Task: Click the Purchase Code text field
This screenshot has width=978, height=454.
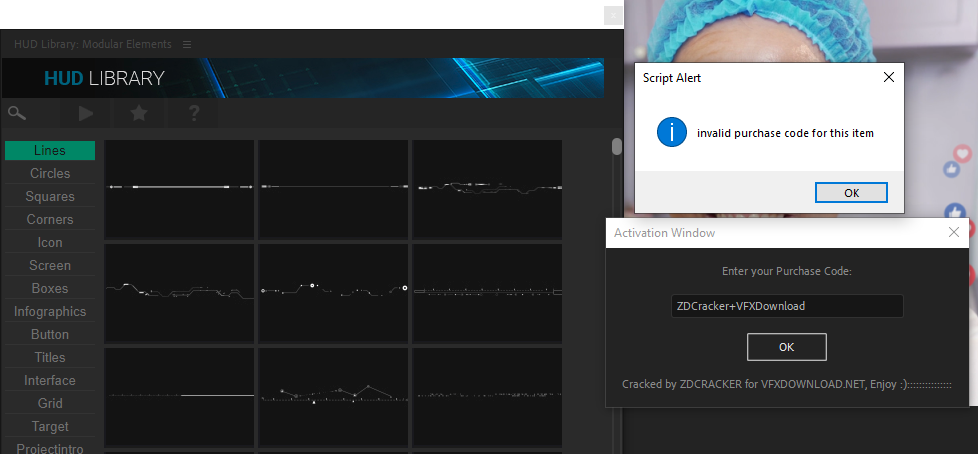Action: (x=786, y=306)
